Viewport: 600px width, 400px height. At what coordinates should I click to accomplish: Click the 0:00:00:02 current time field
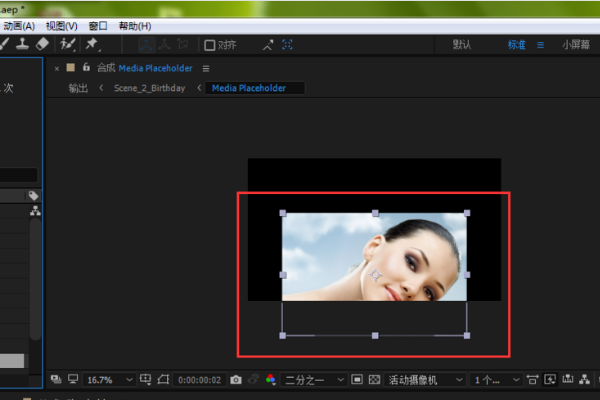199,380
